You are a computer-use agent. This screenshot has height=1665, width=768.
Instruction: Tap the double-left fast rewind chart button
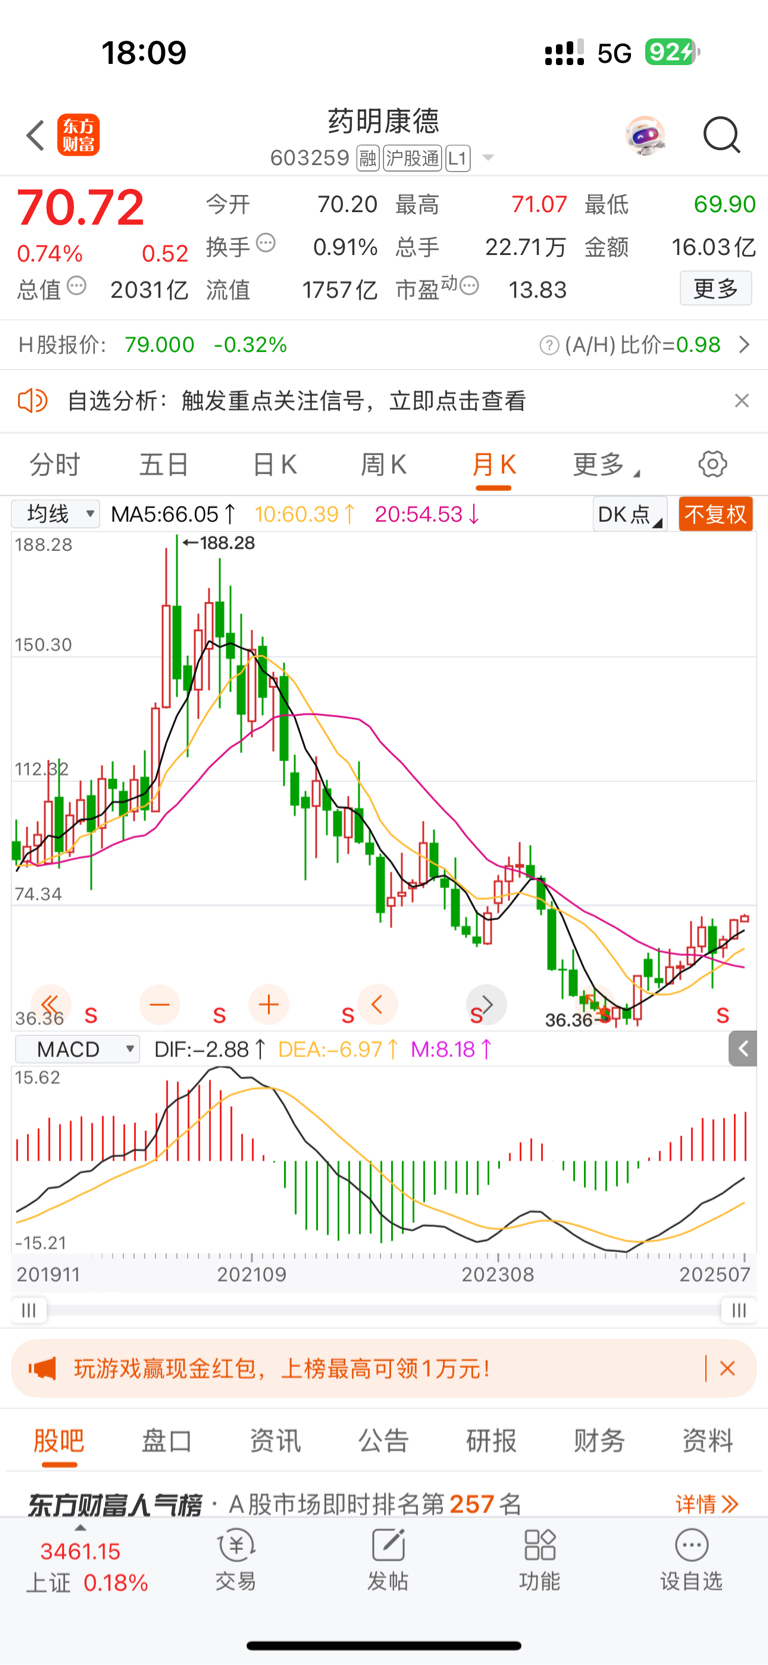pos(50,1004)
